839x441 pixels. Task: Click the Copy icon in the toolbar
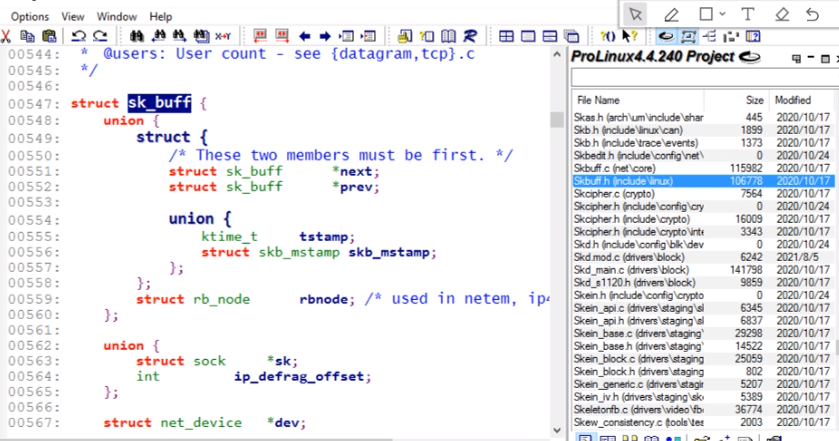[27, 36]
